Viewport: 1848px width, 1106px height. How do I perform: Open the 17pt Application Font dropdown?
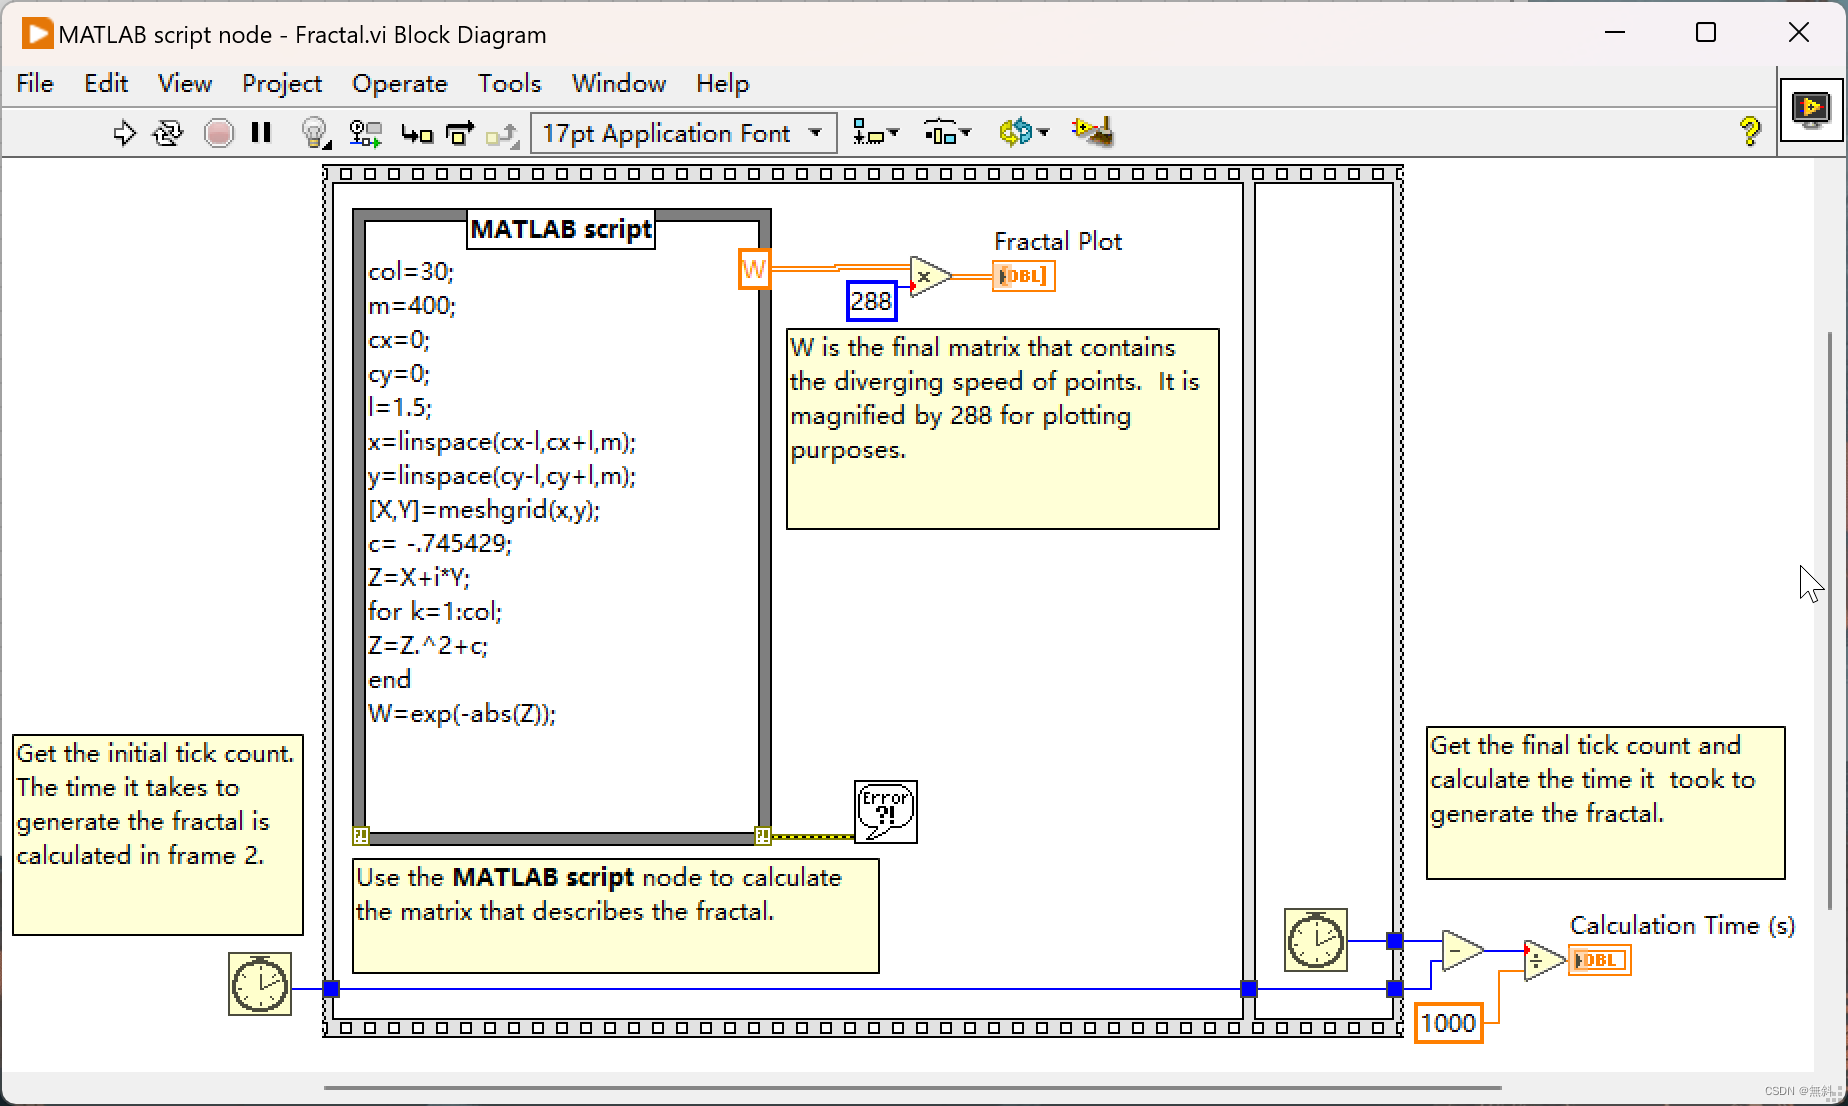(684, 133)
